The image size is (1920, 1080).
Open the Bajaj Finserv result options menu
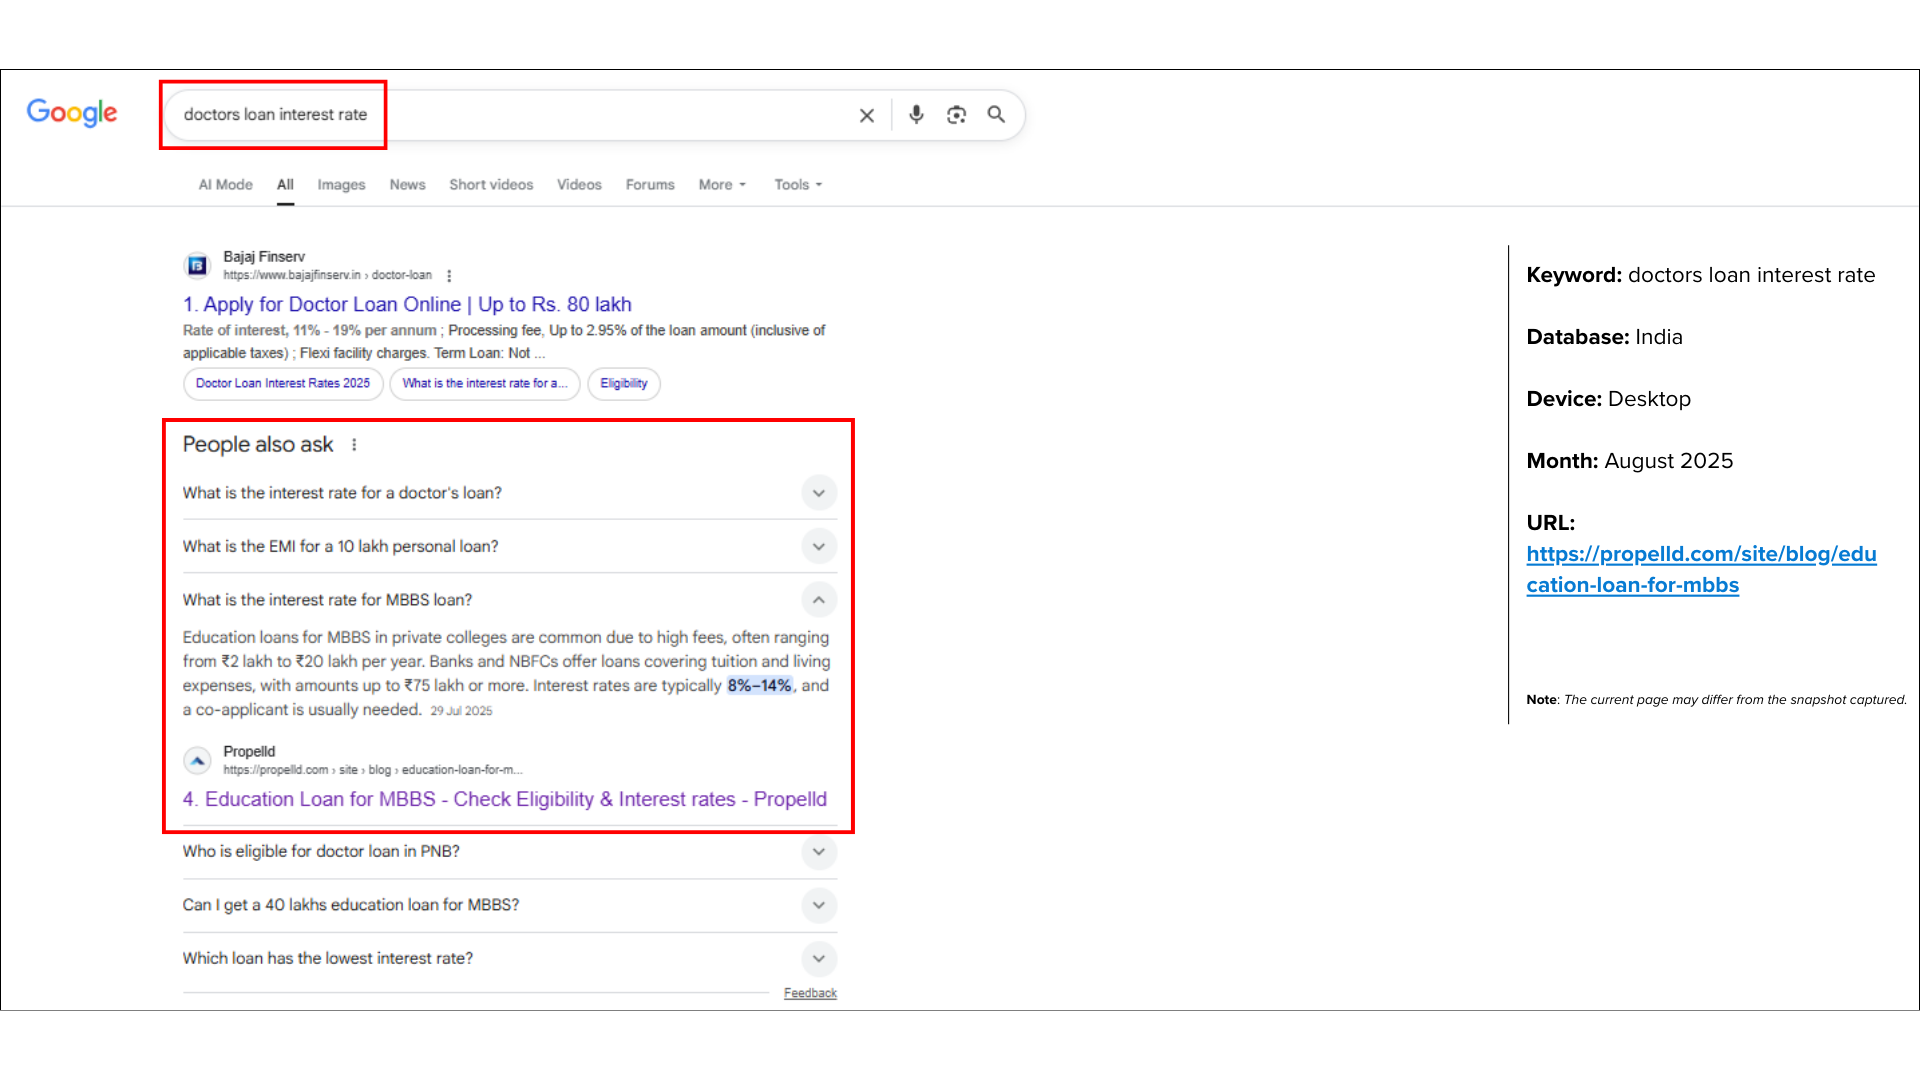[x=449, y=276]
